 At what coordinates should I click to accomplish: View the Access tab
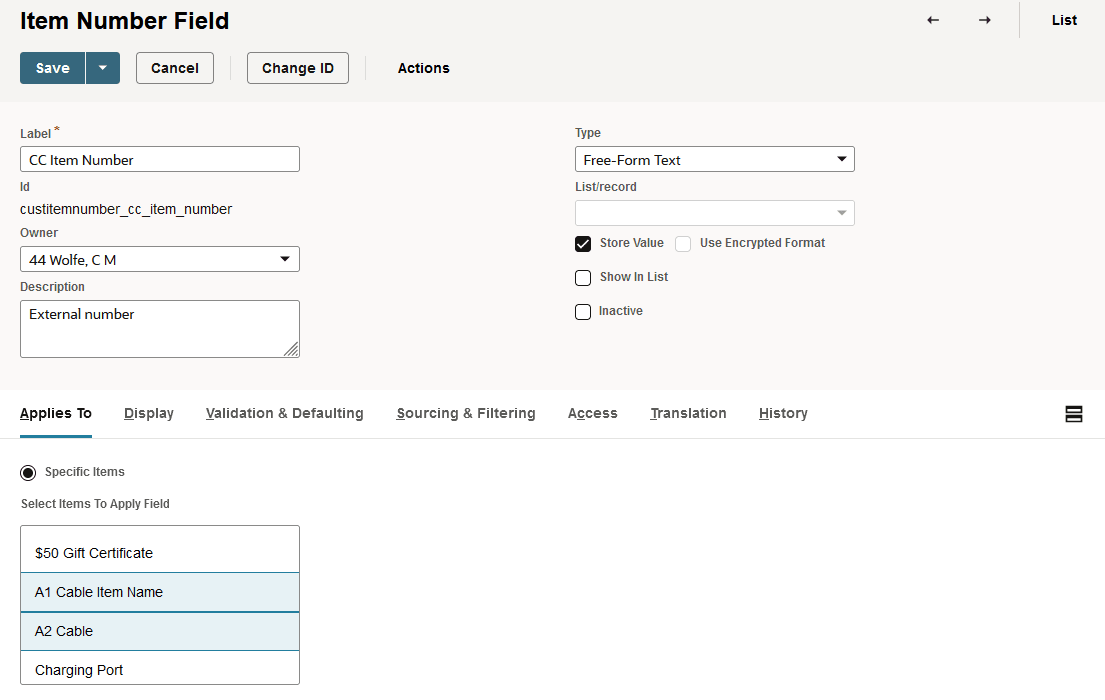pos(592,413)
